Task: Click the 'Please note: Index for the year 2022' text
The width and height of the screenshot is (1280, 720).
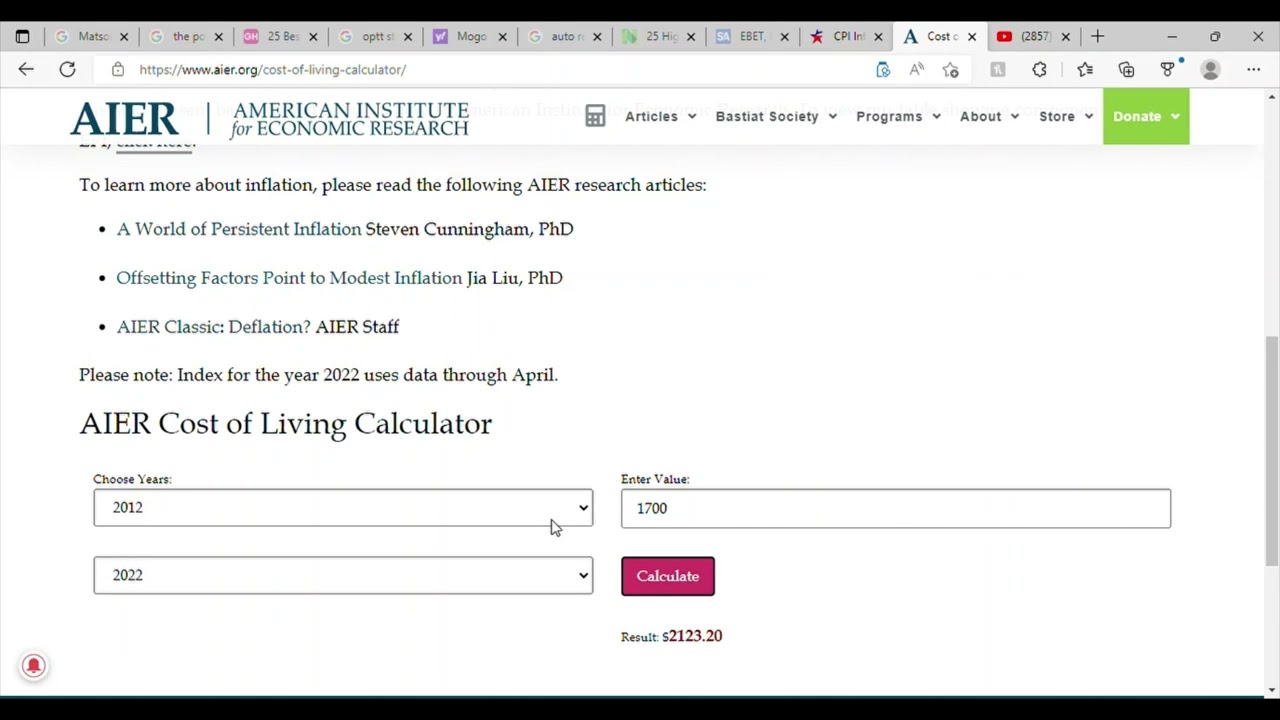Action: pyautogui.click(x=318, y=375)
